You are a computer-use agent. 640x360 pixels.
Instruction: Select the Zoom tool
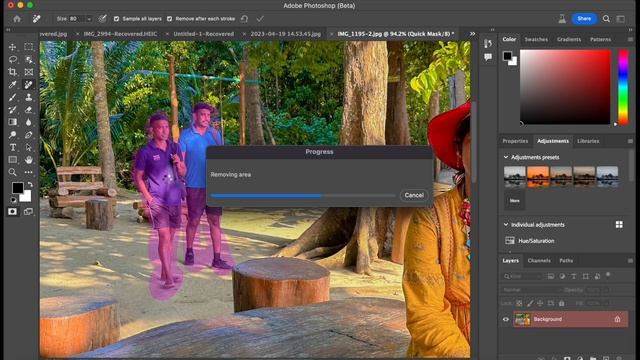[13, 172]
